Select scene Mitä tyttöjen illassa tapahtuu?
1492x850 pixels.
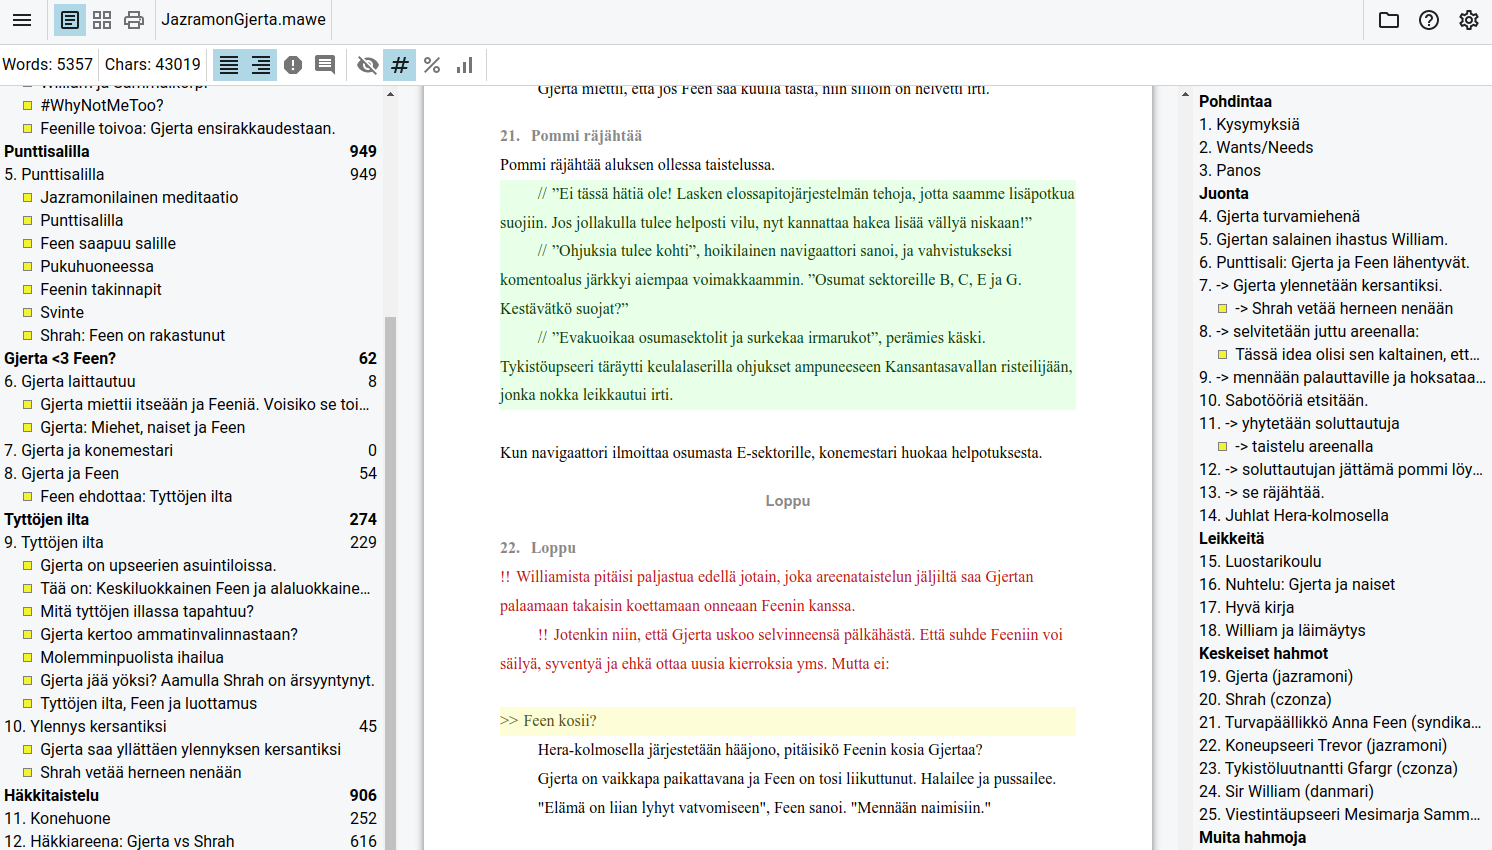coord(147,611)
